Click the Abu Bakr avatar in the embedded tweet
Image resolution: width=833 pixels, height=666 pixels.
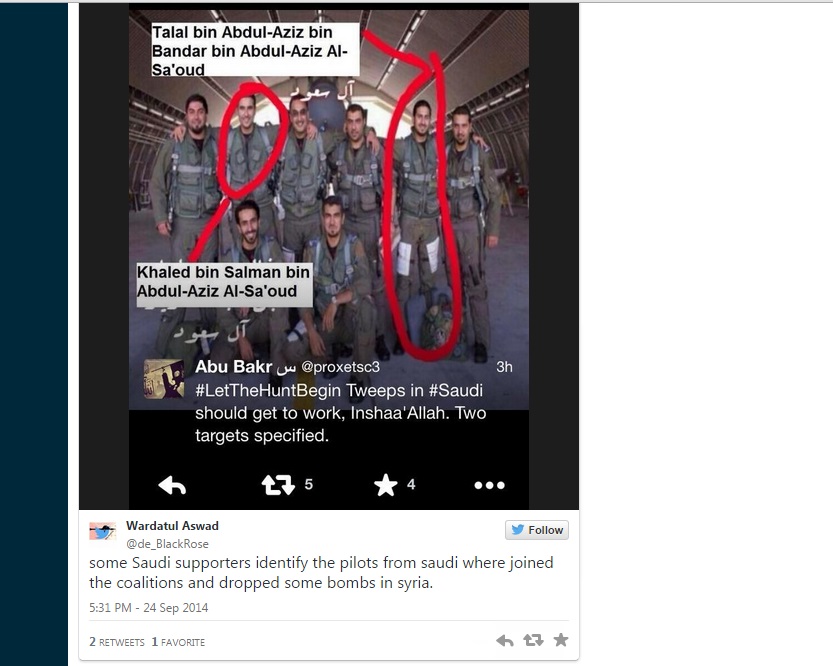click(164, 379)
